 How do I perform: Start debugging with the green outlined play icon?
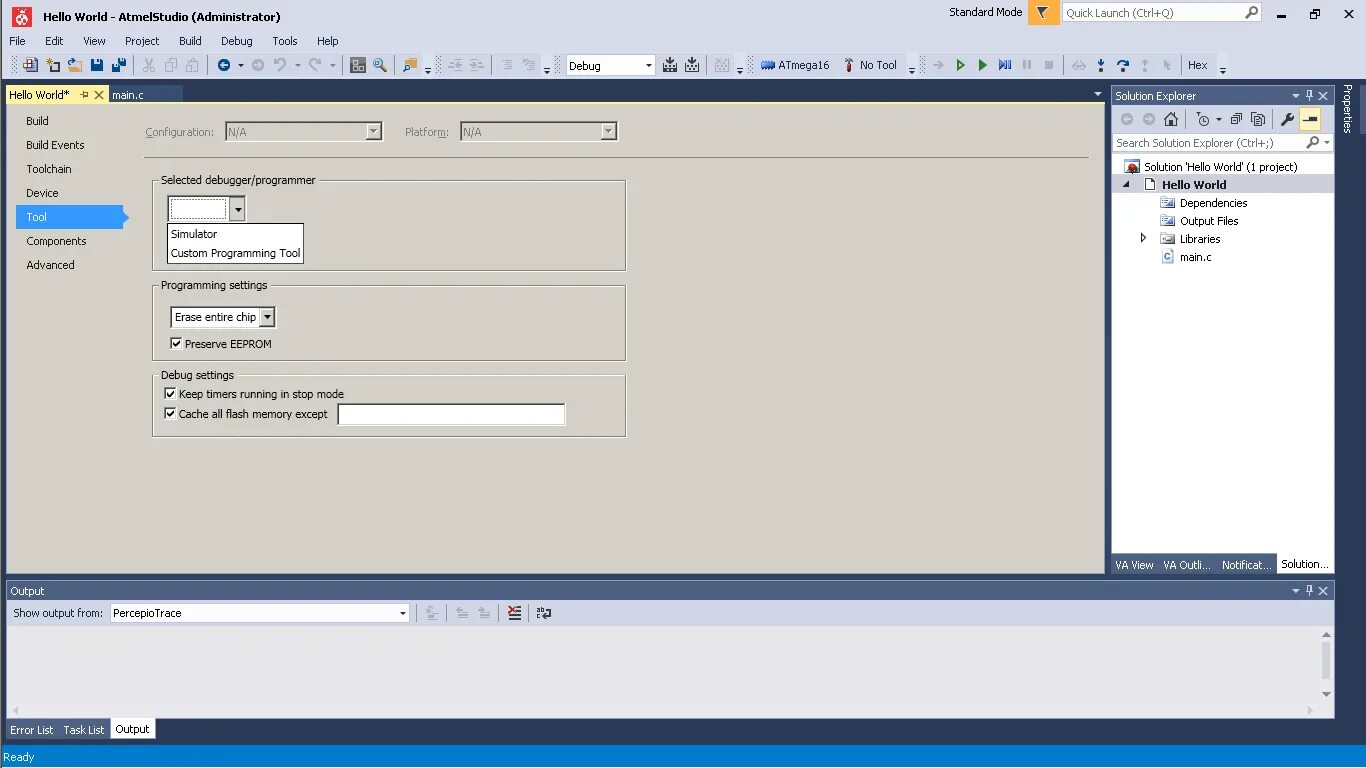pyautogui.click(x=960, y=65)
